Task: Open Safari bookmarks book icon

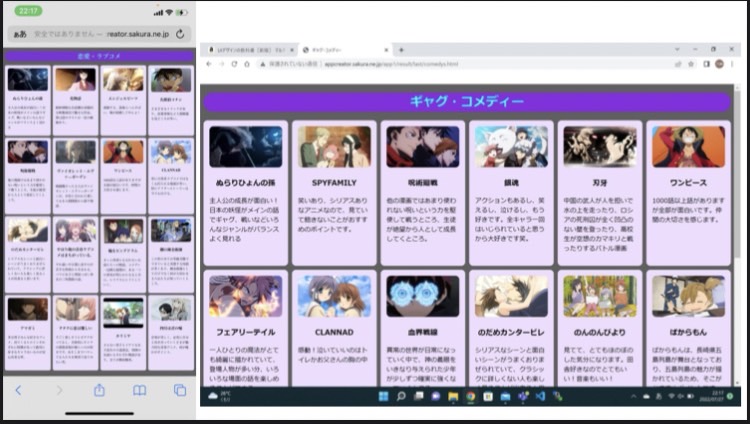Action: coord(140,390)
